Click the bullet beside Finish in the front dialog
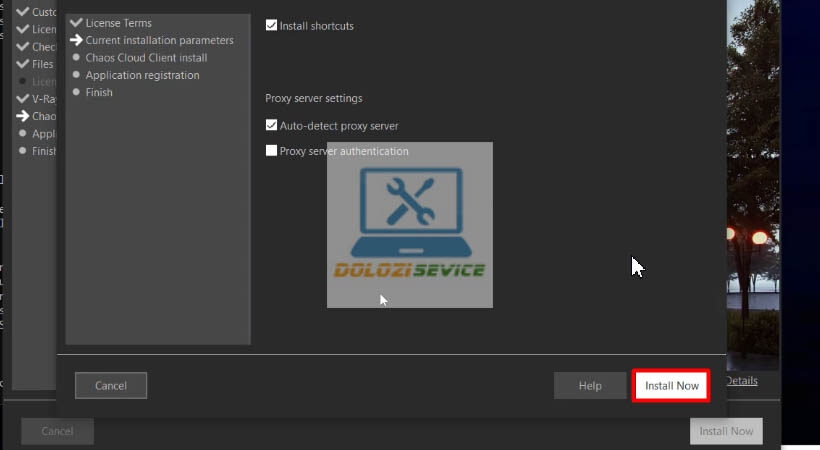This screenshot has width=820, height=450. [76, 92]
